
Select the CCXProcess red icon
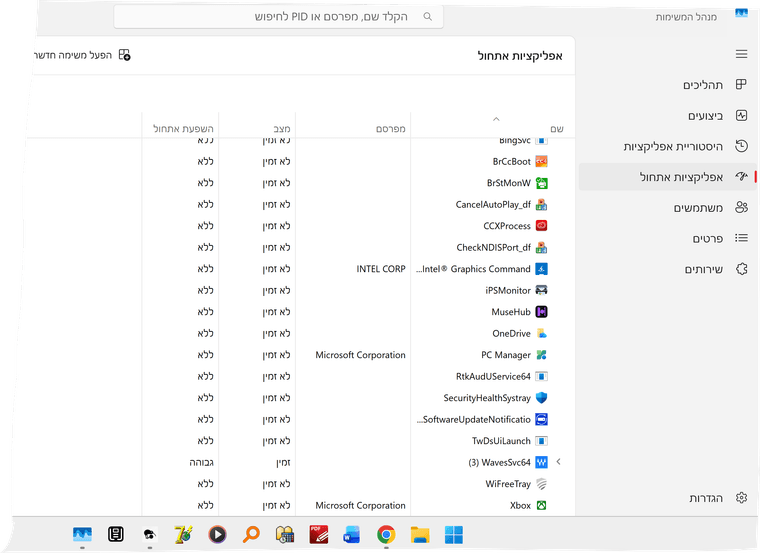pyautogui.click(x=541, y=226)
